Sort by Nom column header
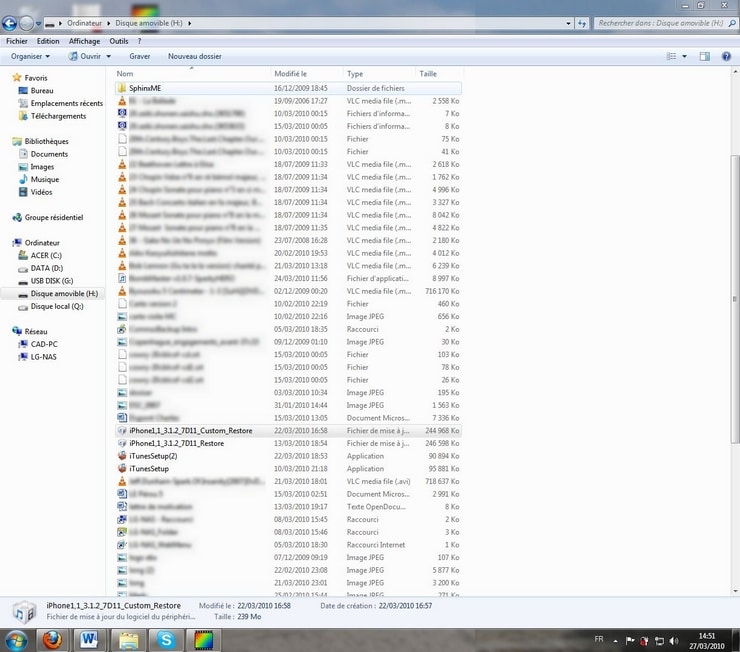This screenshot has width=740, height=652. point(193,74)
